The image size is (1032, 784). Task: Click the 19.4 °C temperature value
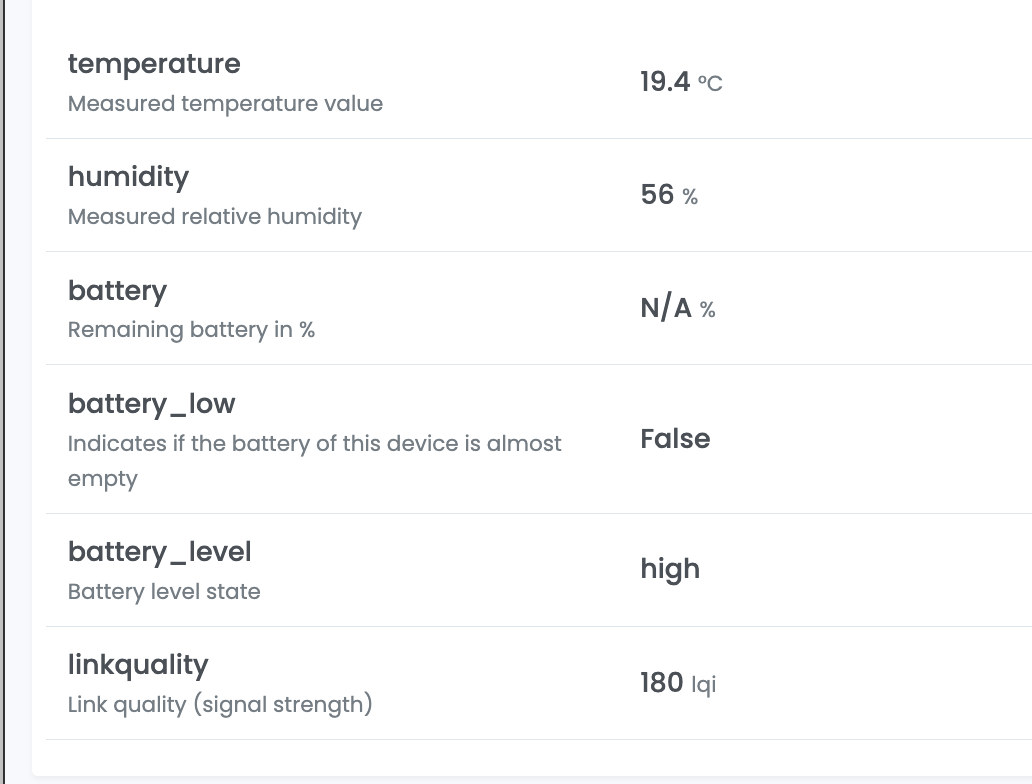point(681,82)
